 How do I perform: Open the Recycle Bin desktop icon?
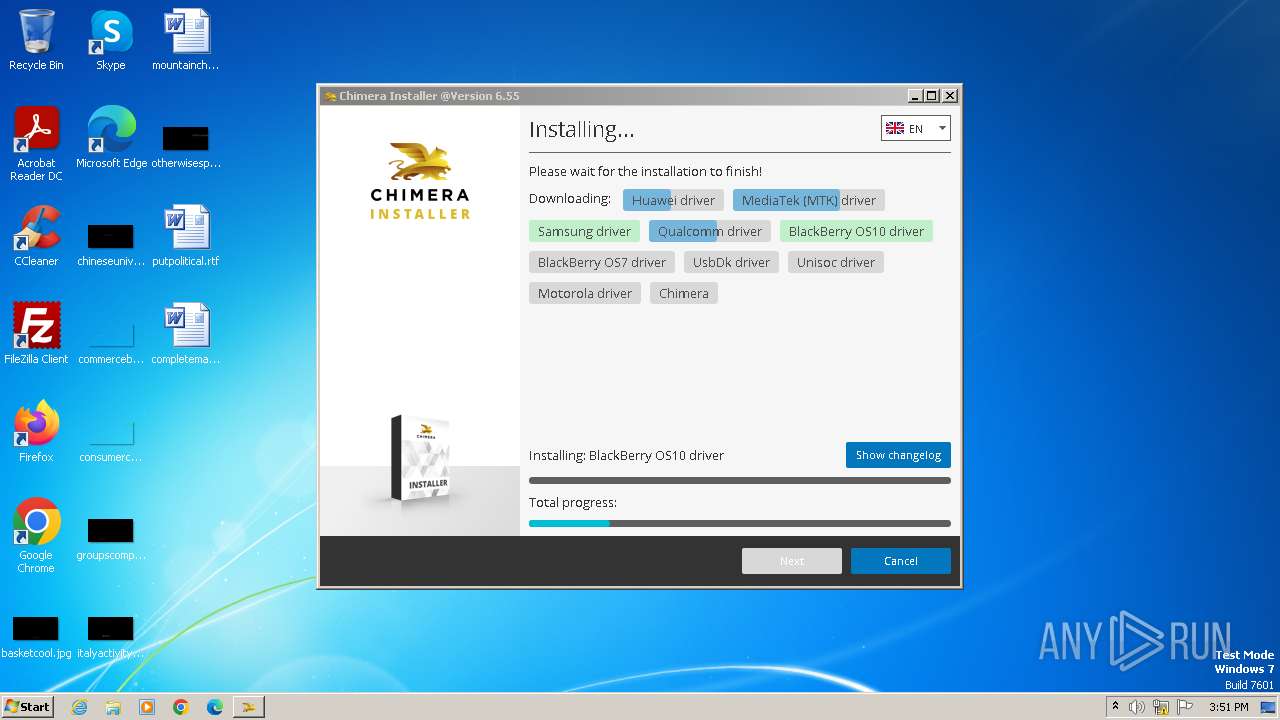pyautogui.click(x=36, y=40)
